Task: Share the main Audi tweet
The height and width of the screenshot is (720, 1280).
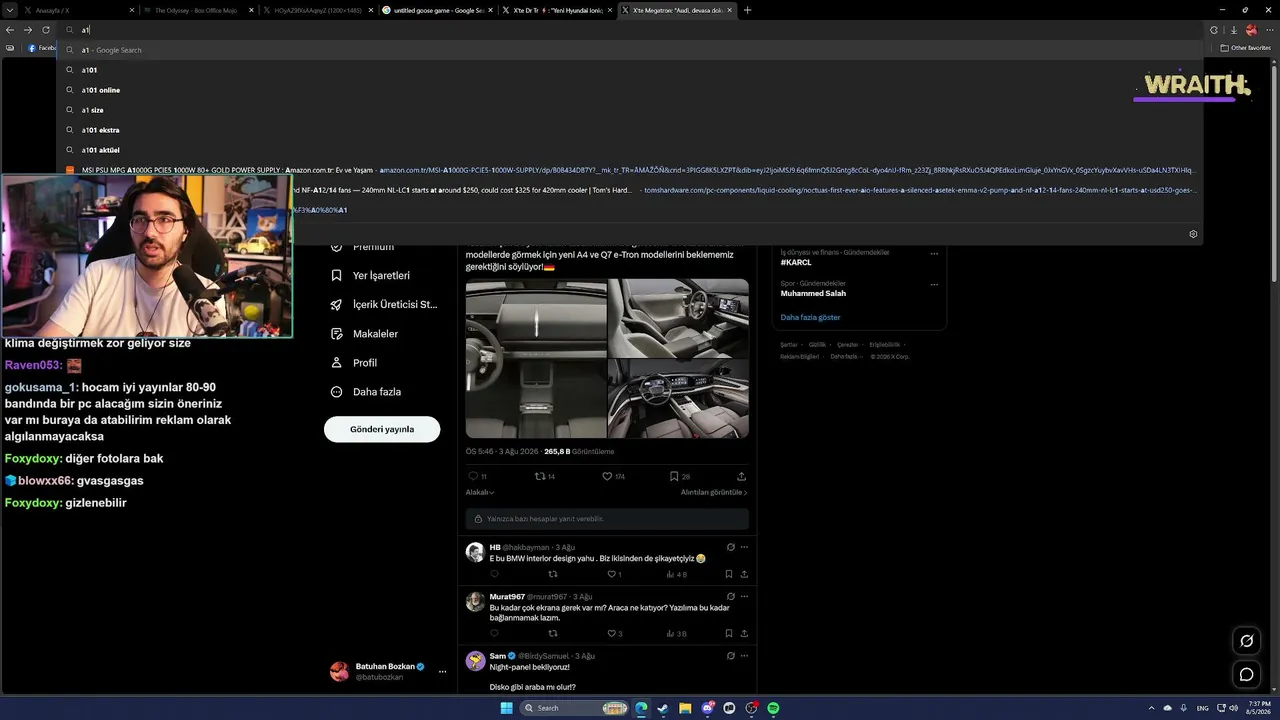Action: [741, 476]
